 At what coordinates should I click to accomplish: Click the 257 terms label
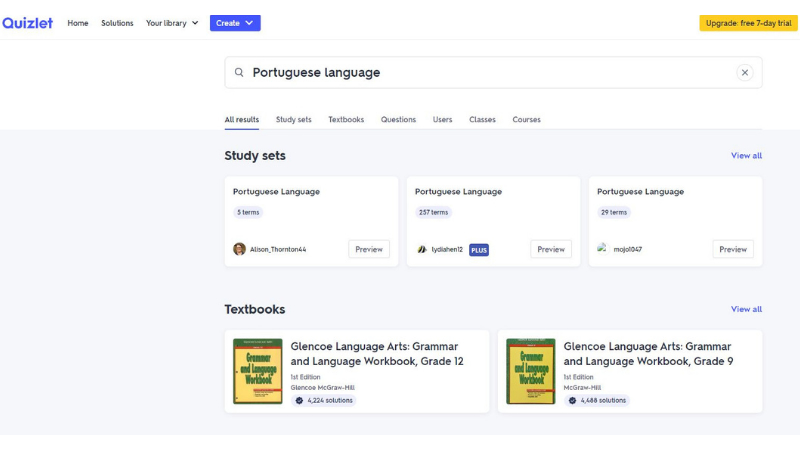pos(433,212)
